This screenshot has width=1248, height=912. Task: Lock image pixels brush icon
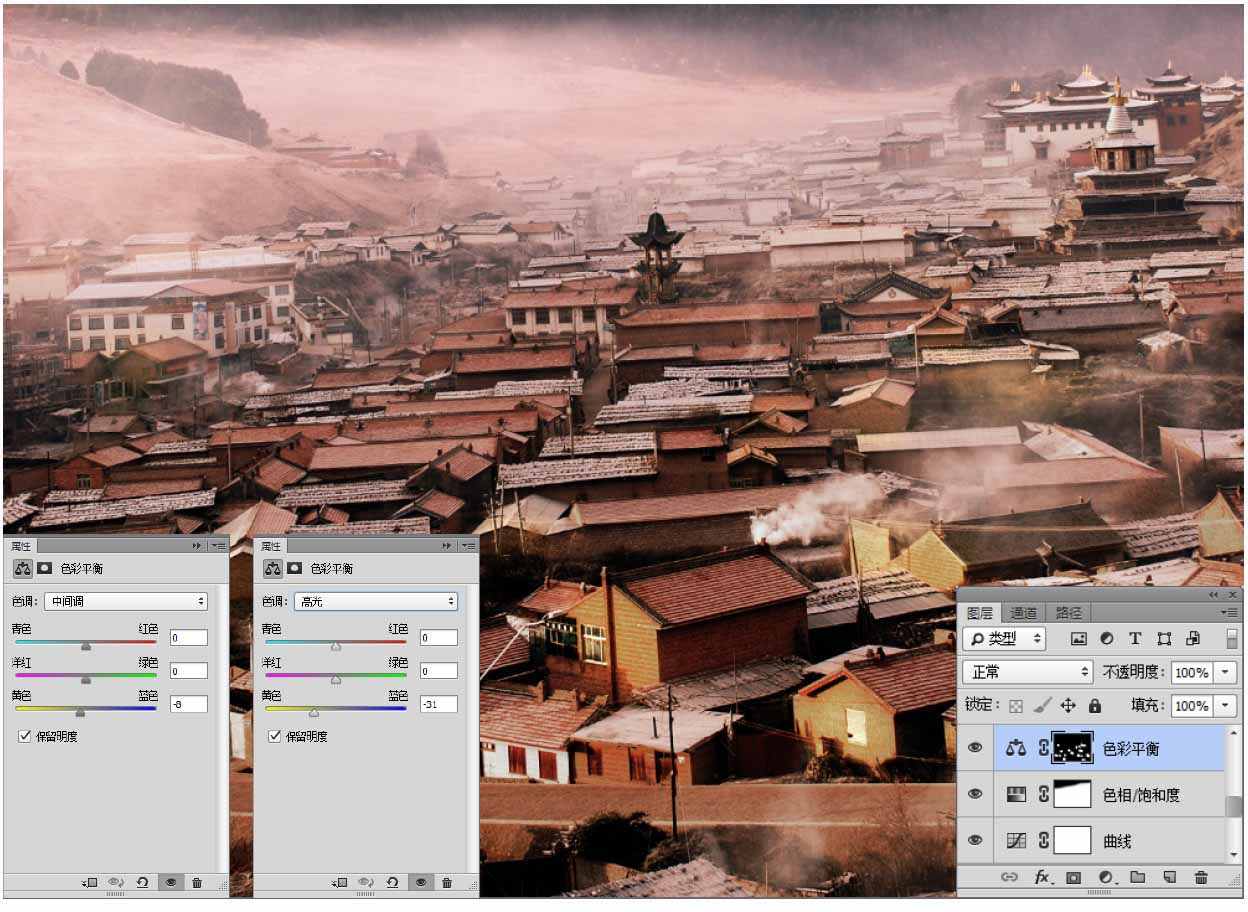click(1041, 705)
